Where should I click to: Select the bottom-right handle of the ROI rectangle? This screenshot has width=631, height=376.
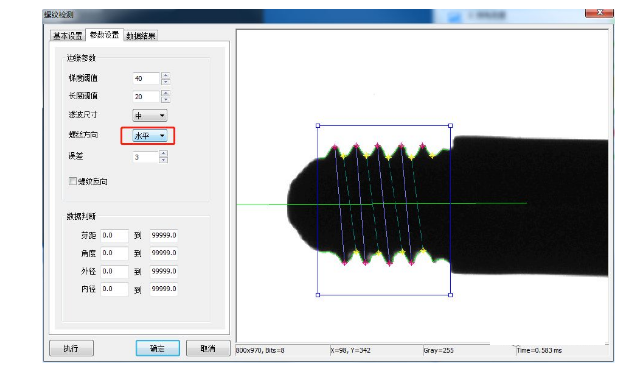tap(450, 295)
